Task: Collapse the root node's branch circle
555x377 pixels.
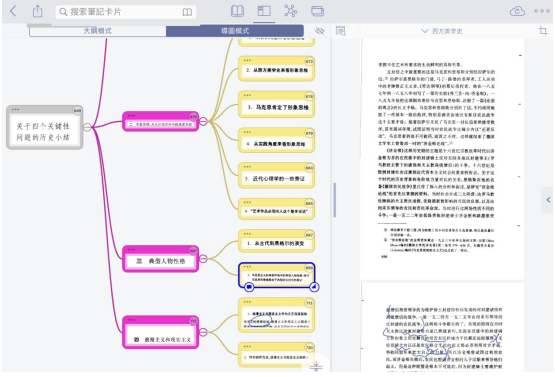Action: [87, 127]
